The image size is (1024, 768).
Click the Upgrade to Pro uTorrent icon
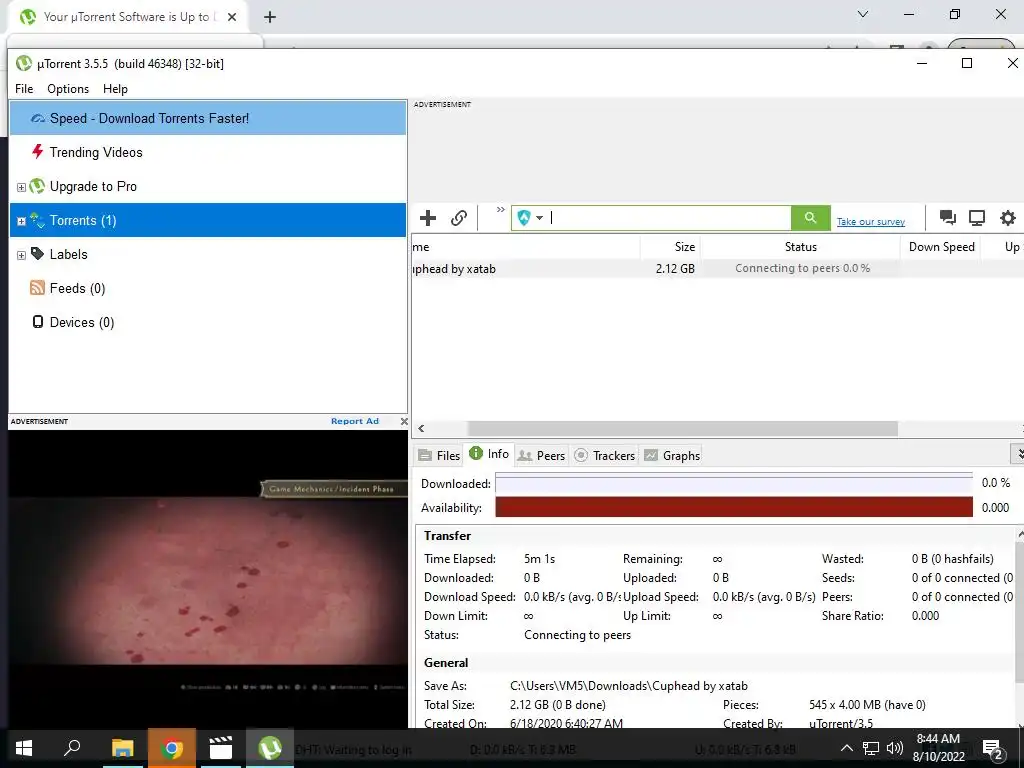[38, 186]
